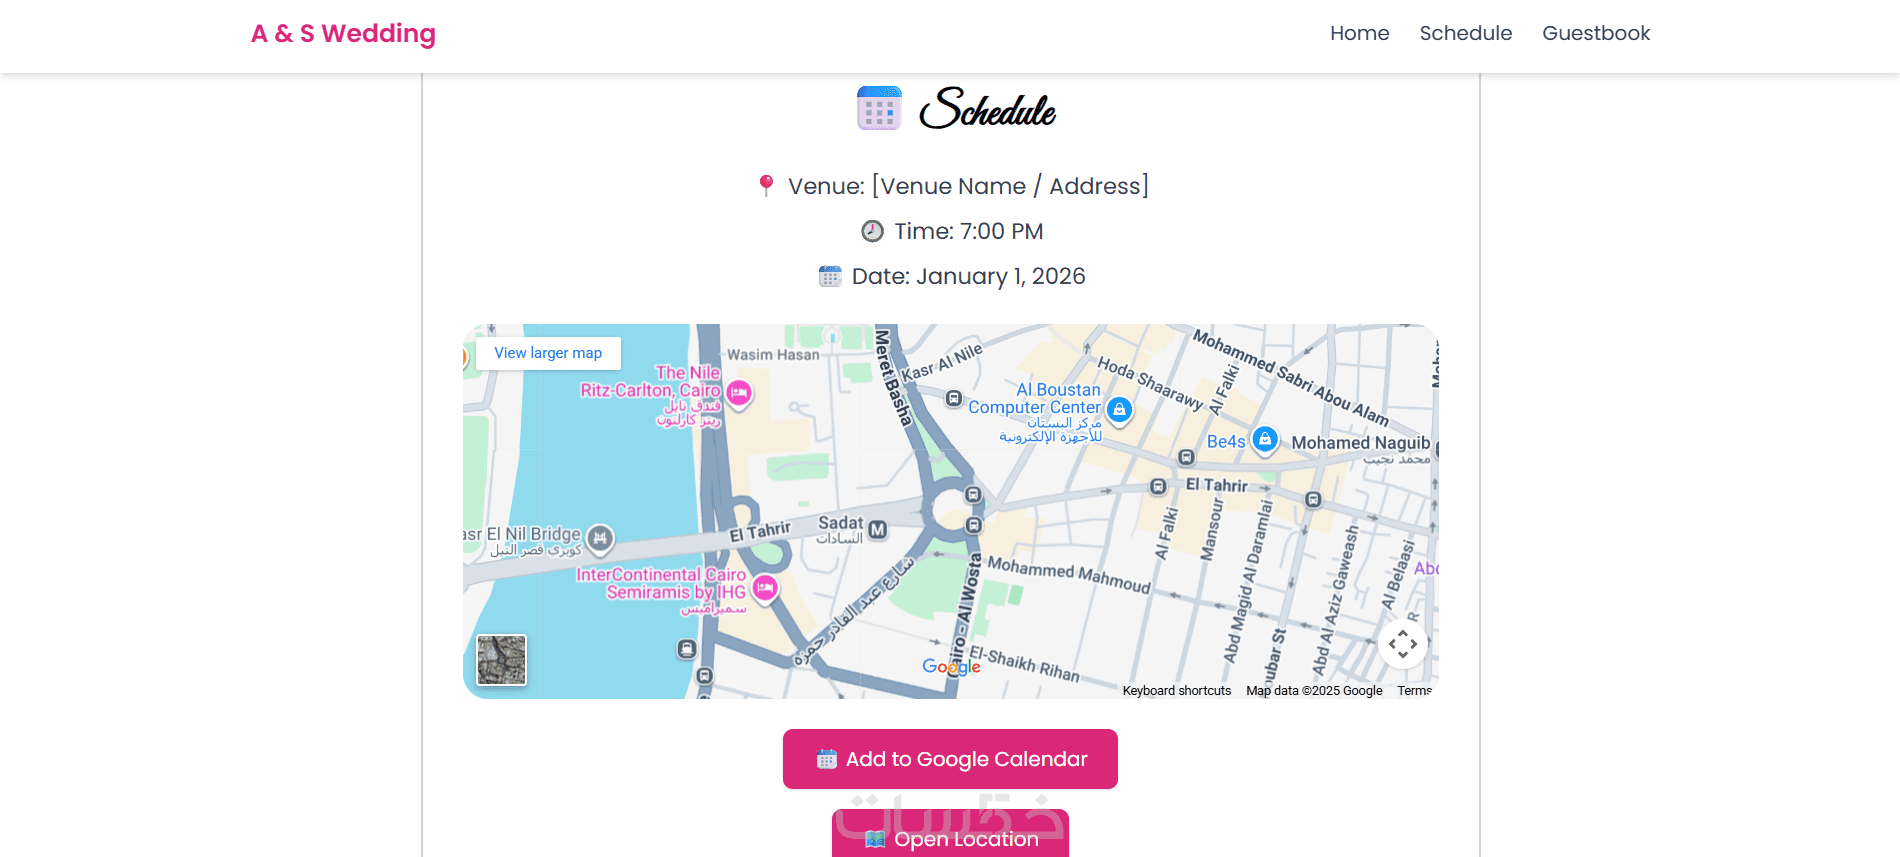Click the Google logo on map
Viewport: 1900px width, 857px height.
pyautogui.click(x=951, y=667)
